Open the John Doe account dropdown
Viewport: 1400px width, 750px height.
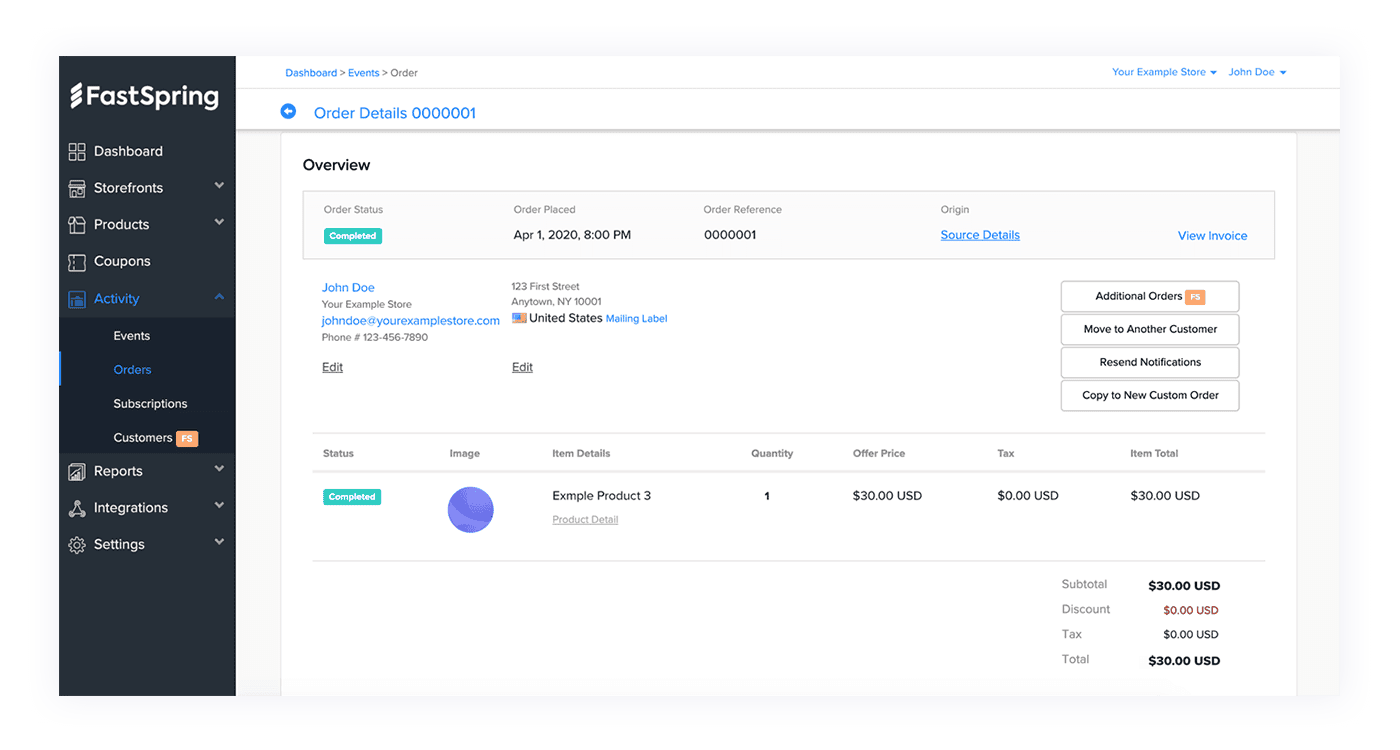(x=1257, y=72)
